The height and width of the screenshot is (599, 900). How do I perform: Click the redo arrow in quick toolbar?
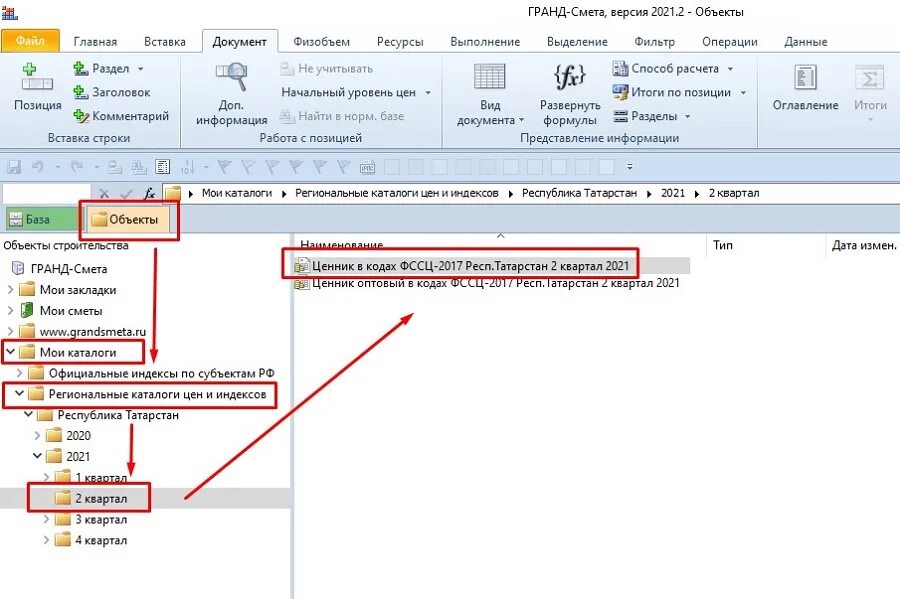(76, 167)
